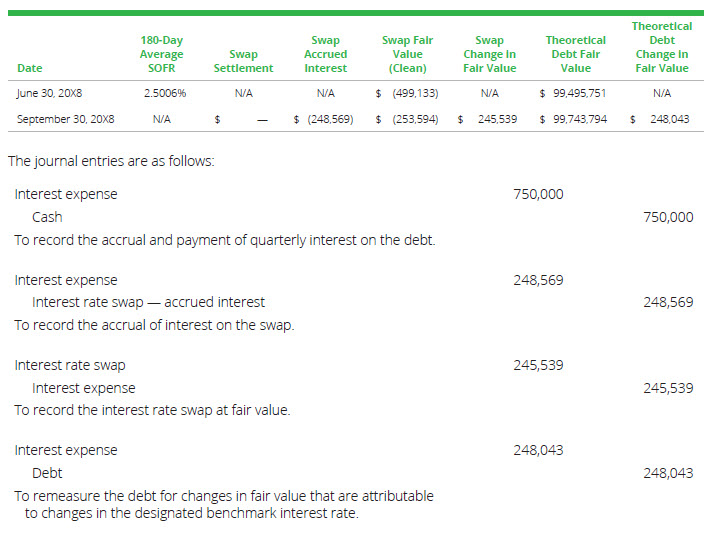Select the Cash journal entry line

coord(47,217)
